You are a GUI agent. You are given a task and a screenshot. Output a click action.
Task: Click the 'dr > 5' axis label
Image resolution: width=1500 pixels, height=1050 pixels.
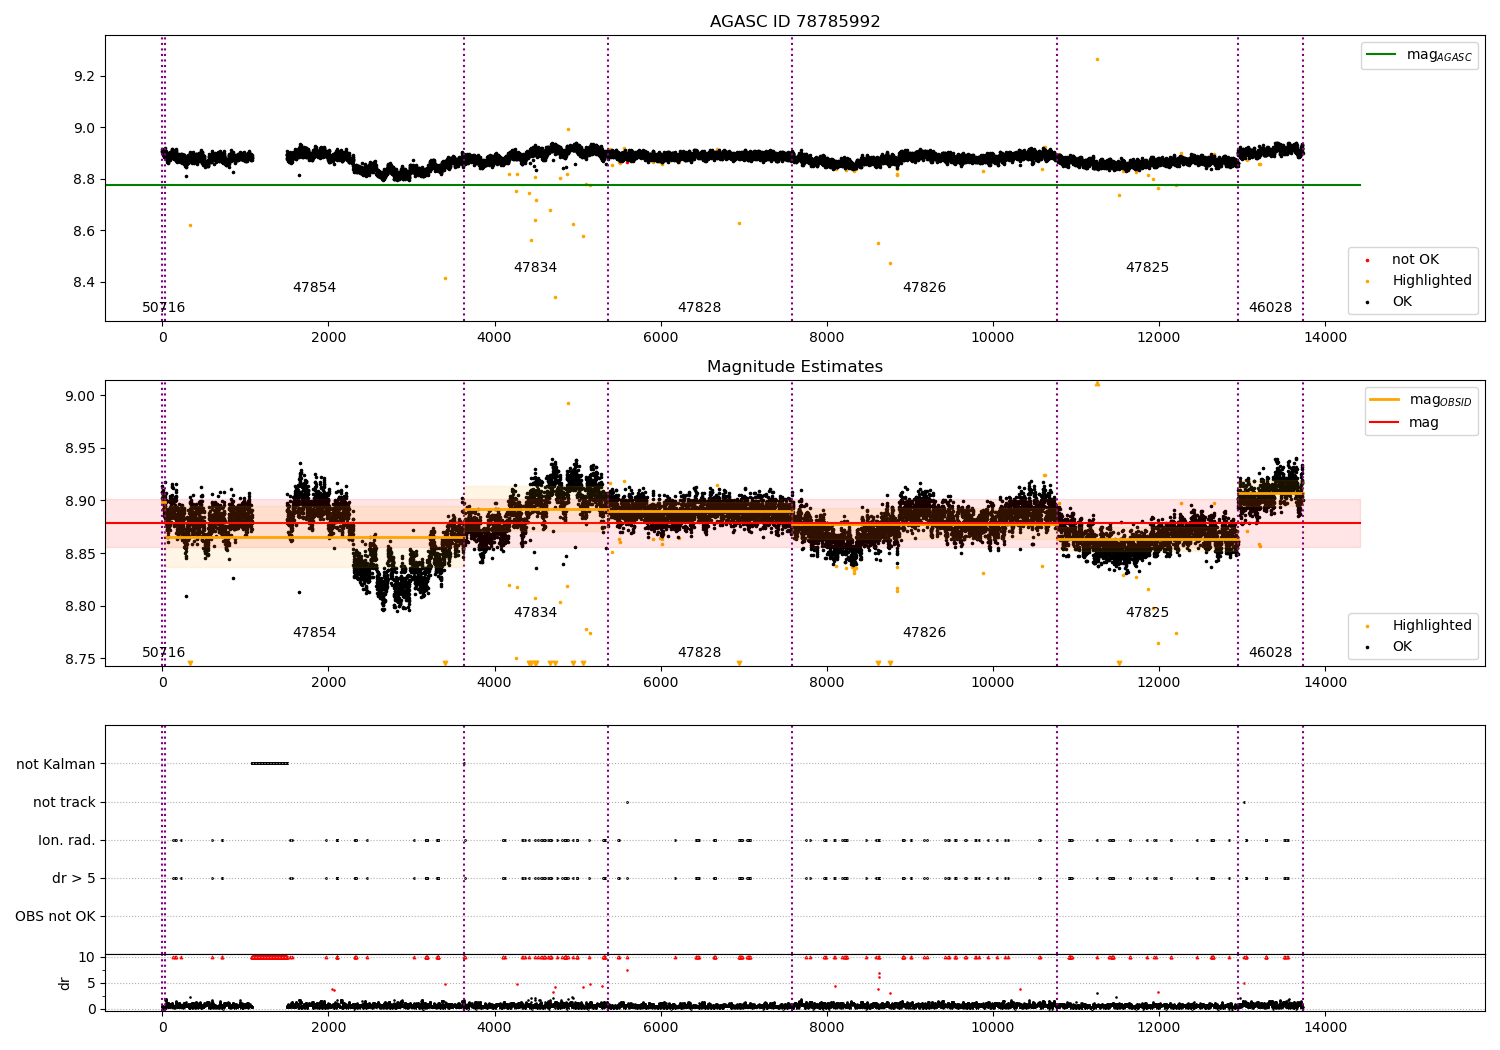pos(74,879)
